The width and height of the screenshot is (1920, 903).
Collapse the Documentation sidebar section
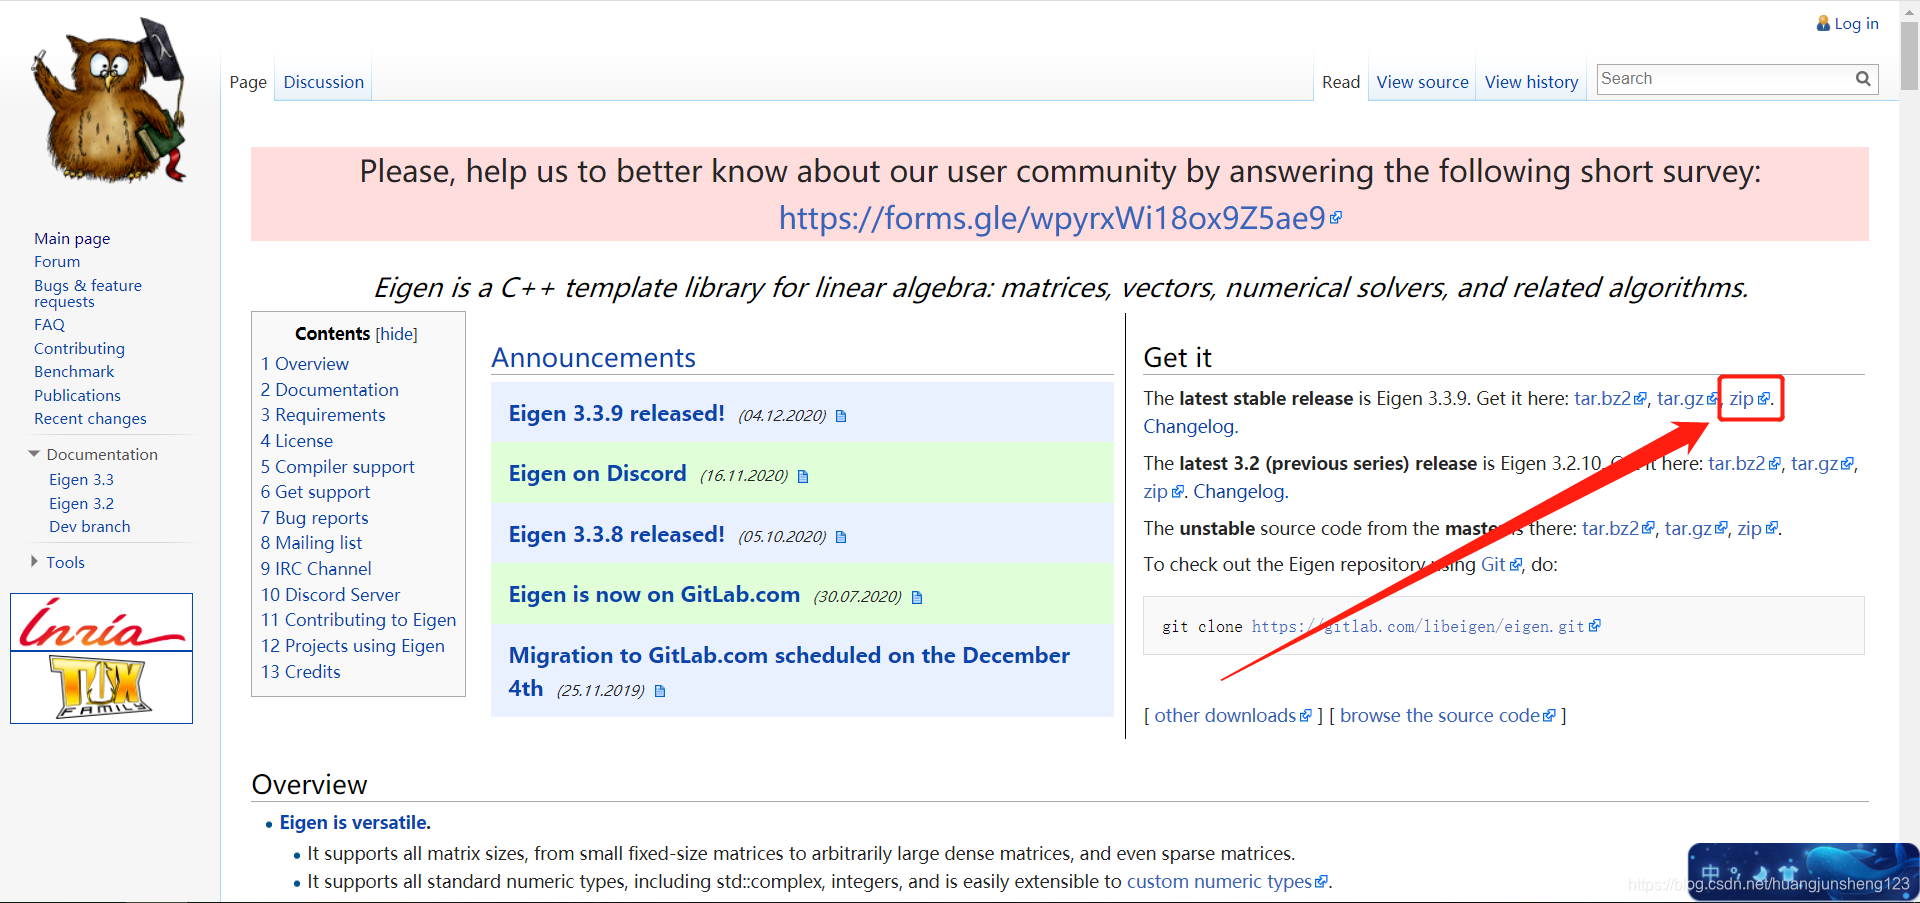tap(34, 454)
